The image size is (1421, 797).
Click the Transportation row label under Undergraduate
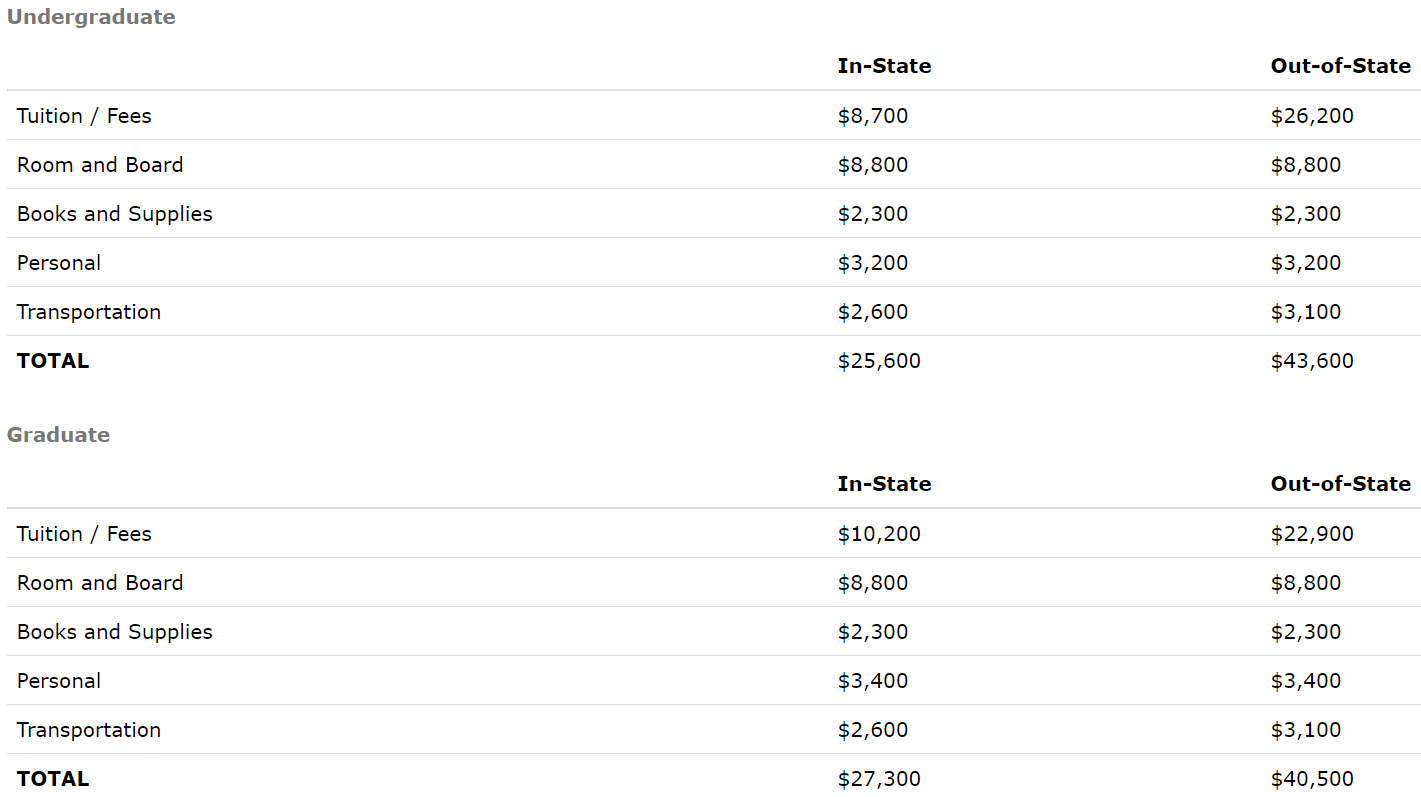tap(89, 312)
